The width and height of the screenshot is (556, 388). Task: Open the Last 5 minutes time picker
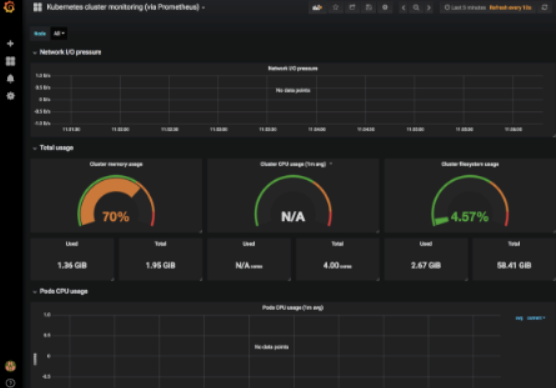coord(465,7)
